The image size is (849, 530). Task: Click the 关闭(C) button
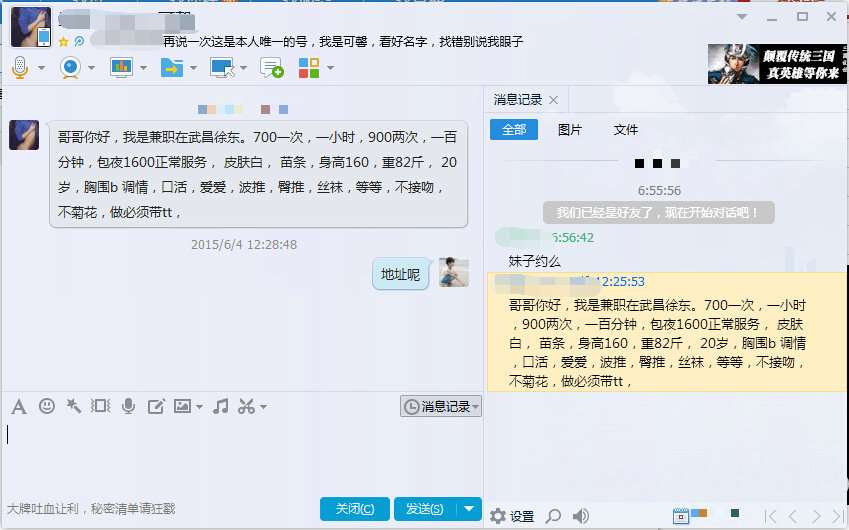355,509
